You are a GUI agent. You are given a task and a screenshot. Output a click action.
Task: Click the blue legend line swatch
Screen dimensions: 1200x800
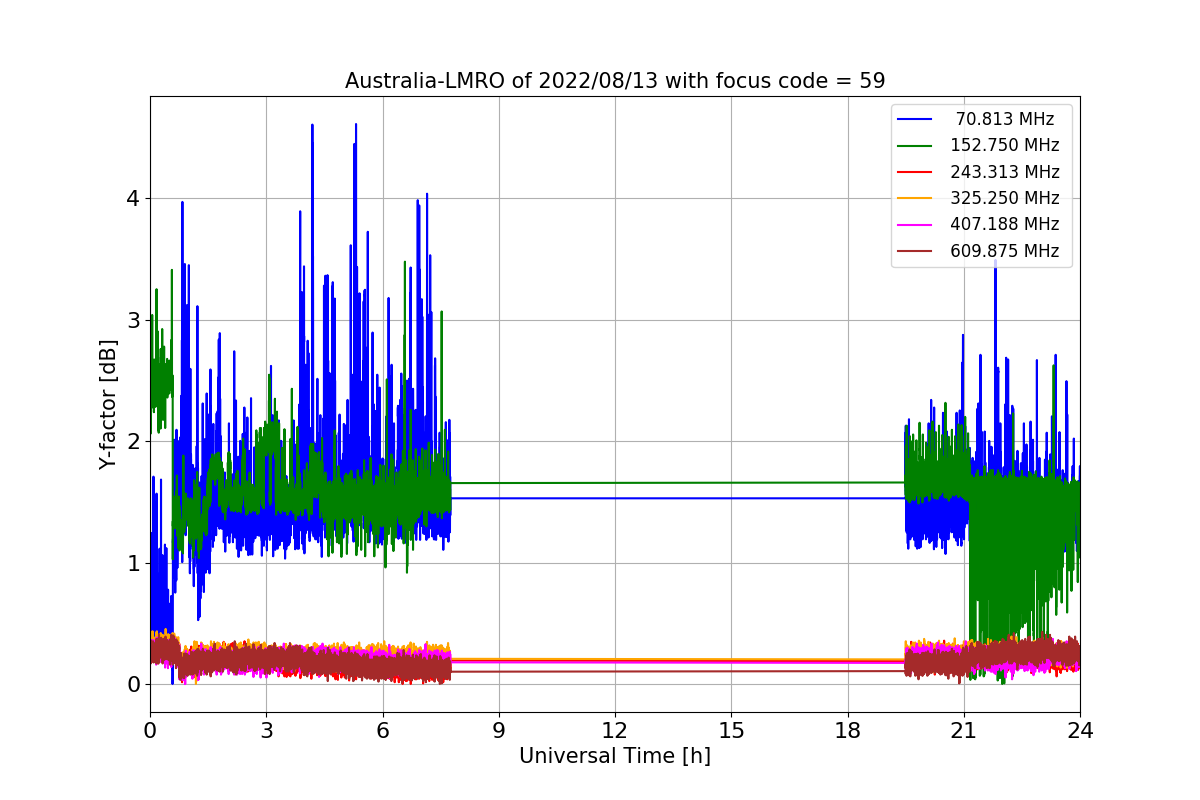915,119
